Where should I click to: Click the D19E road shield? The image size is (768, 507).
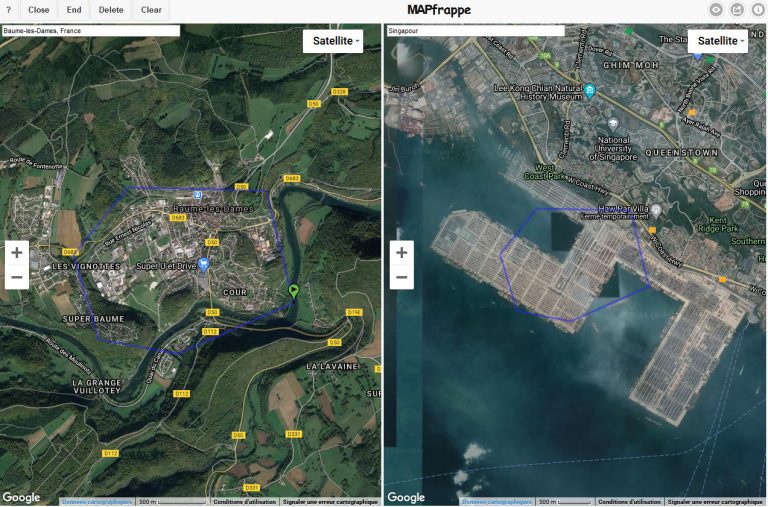click(x=354, y=312)
